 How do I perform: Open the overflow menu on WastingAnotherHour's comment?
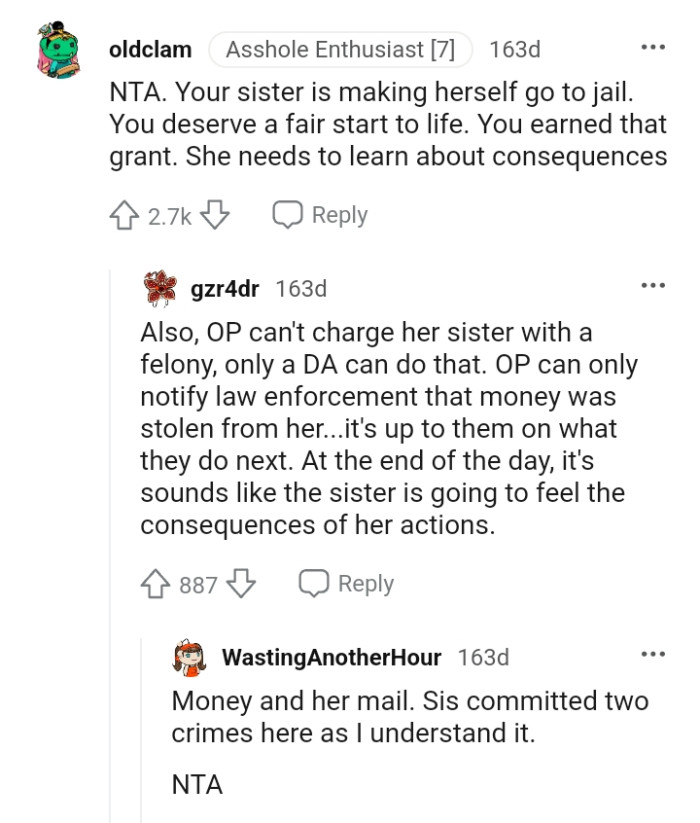point(655,653)
